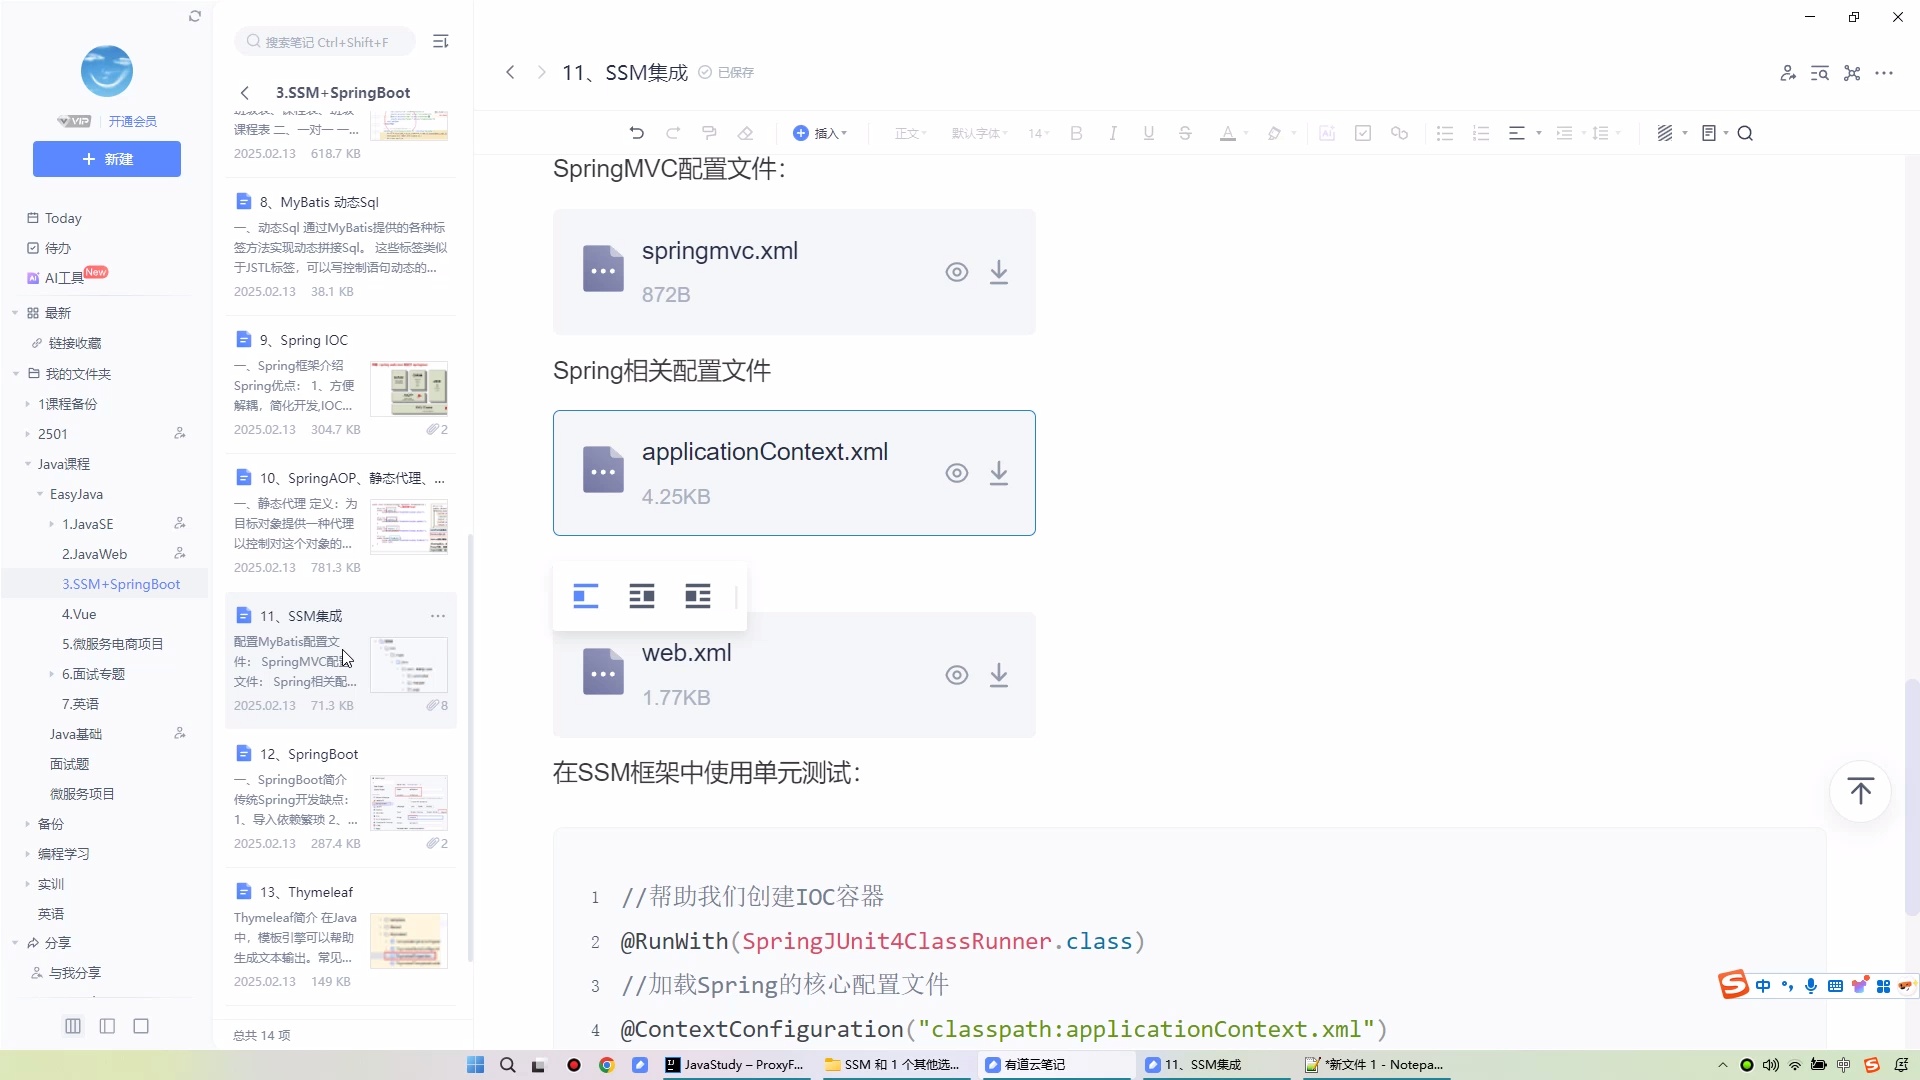The width and height of the screenshot is (1920, 1080).
Task: Launch Google Chrome from the taskbar
Action: point(607,1065)
